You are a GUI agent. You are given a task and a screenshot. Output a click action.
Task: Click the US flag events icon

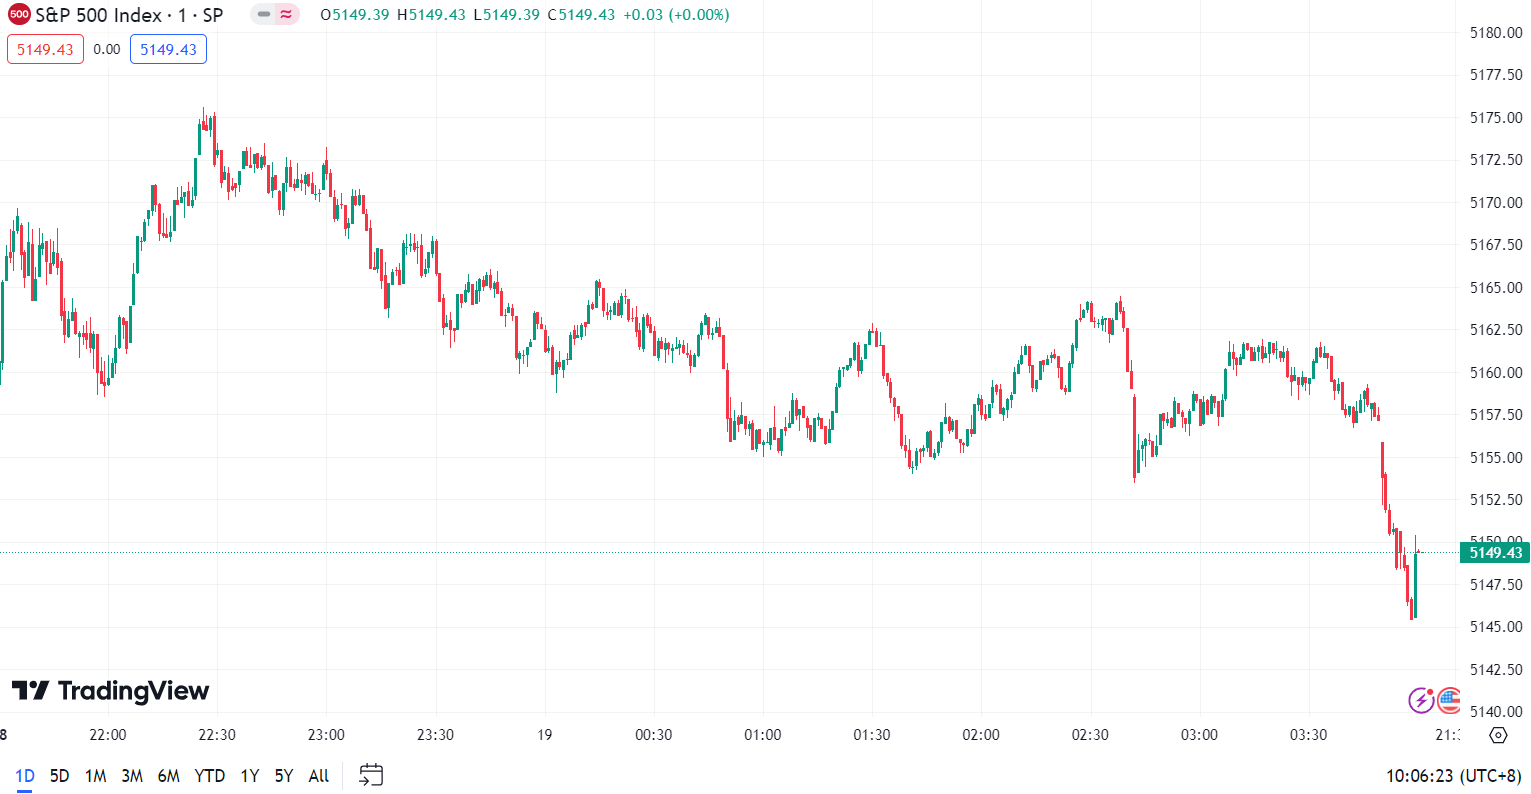[1449, 700]
